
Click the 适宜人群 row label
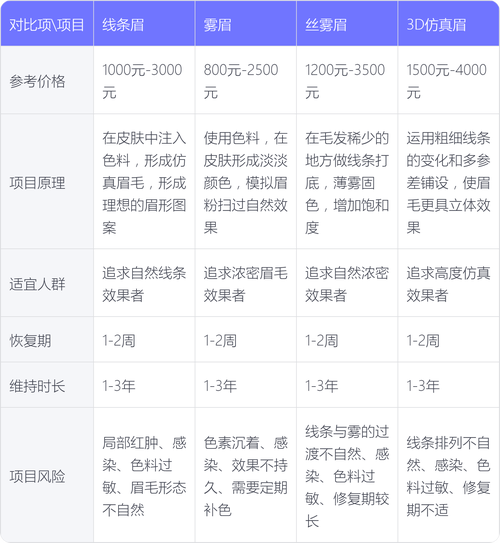click(47, 283)
